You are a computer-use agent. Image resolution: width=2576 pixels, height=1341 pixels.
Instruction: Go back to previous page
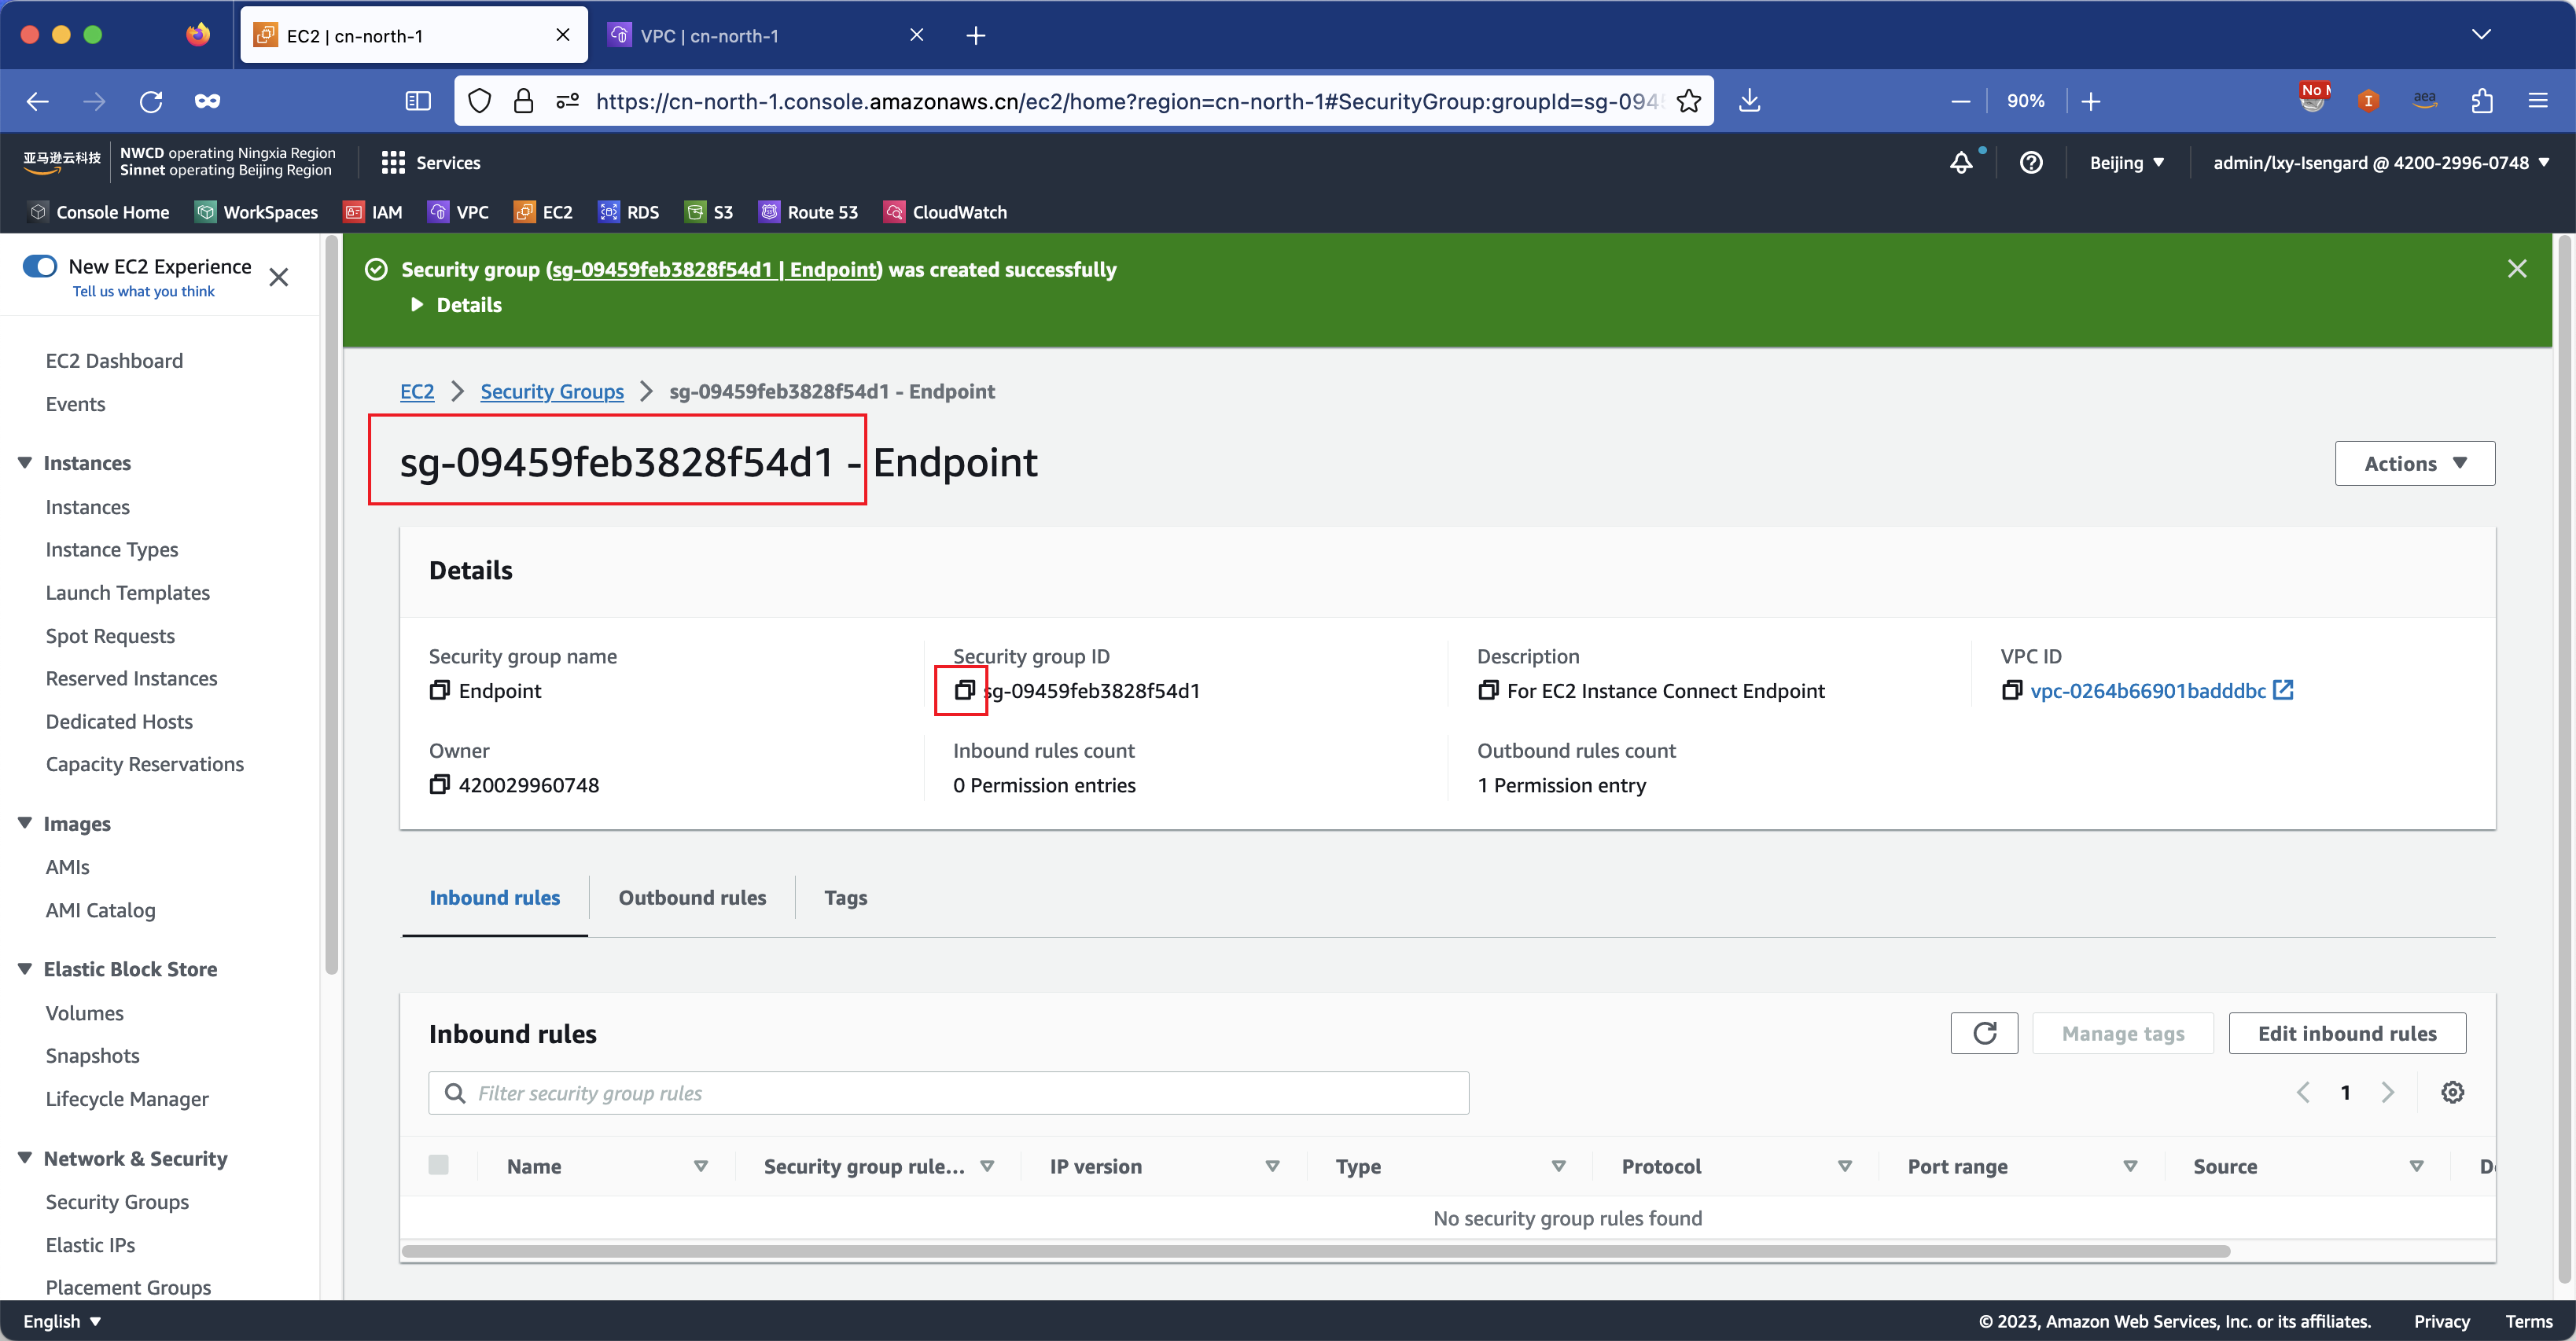(38, 101)
